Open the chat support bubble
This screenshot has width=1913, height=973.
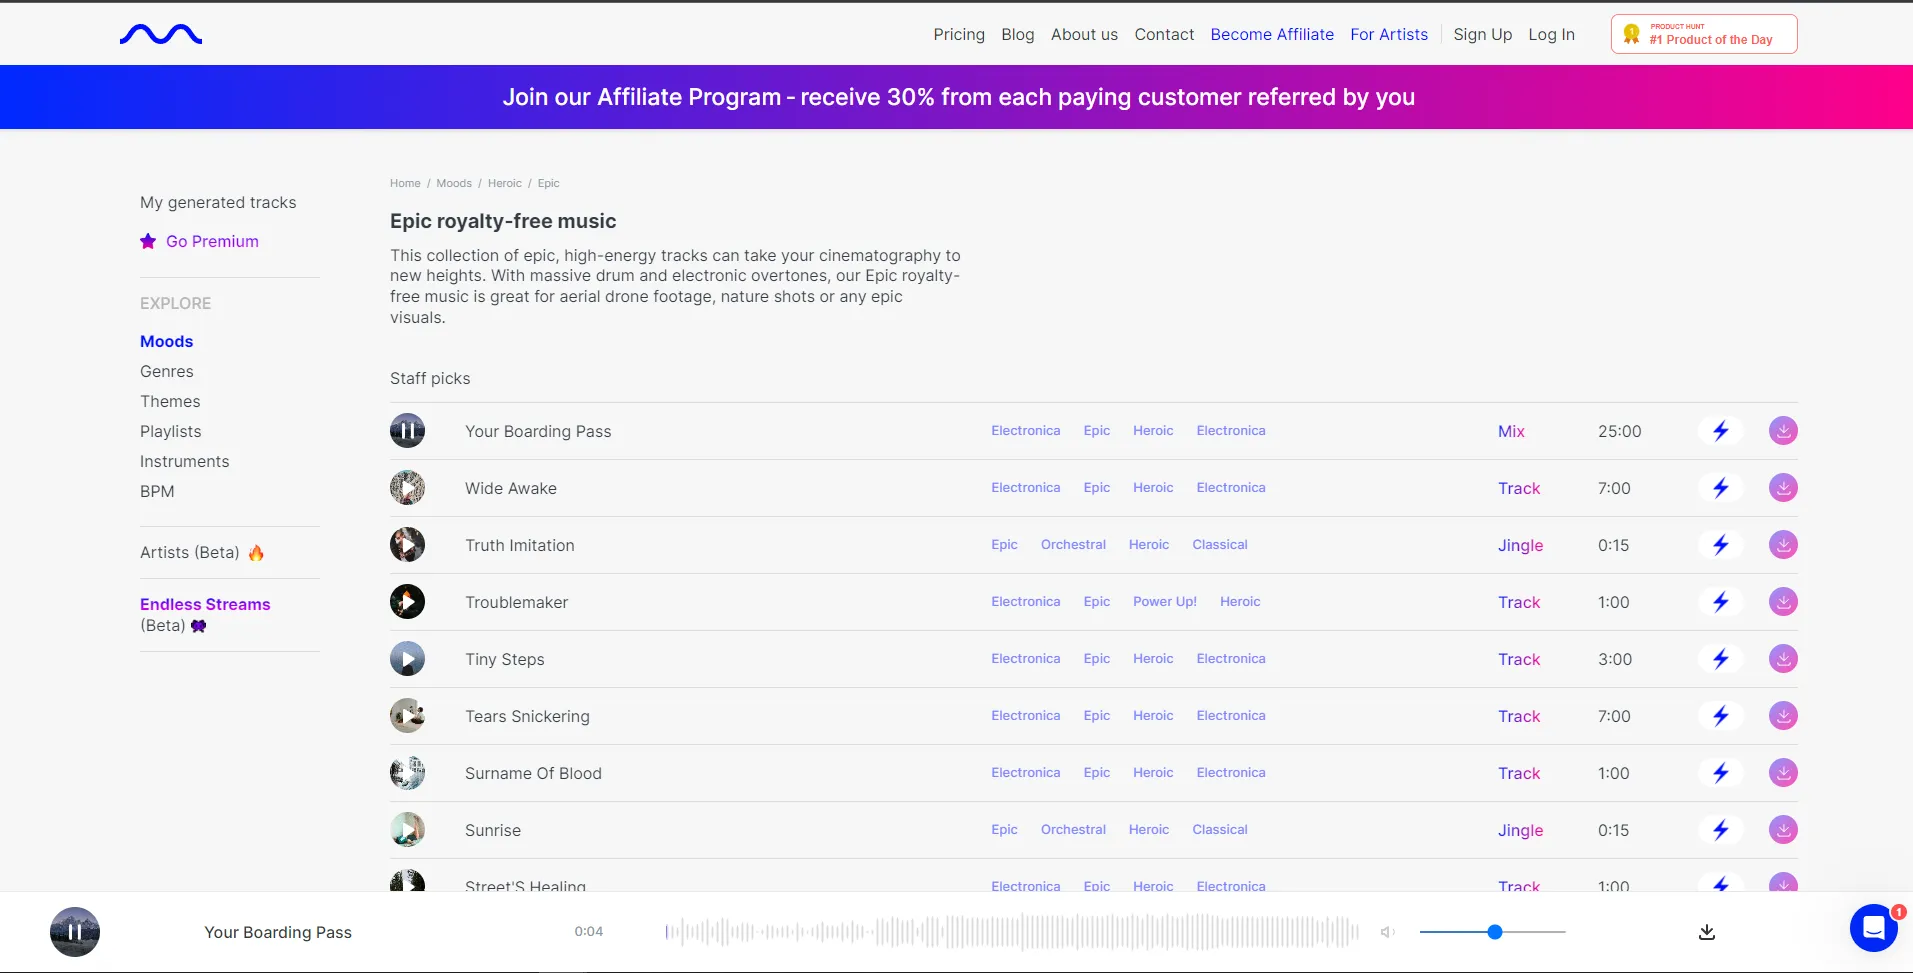click(1874, 929)
